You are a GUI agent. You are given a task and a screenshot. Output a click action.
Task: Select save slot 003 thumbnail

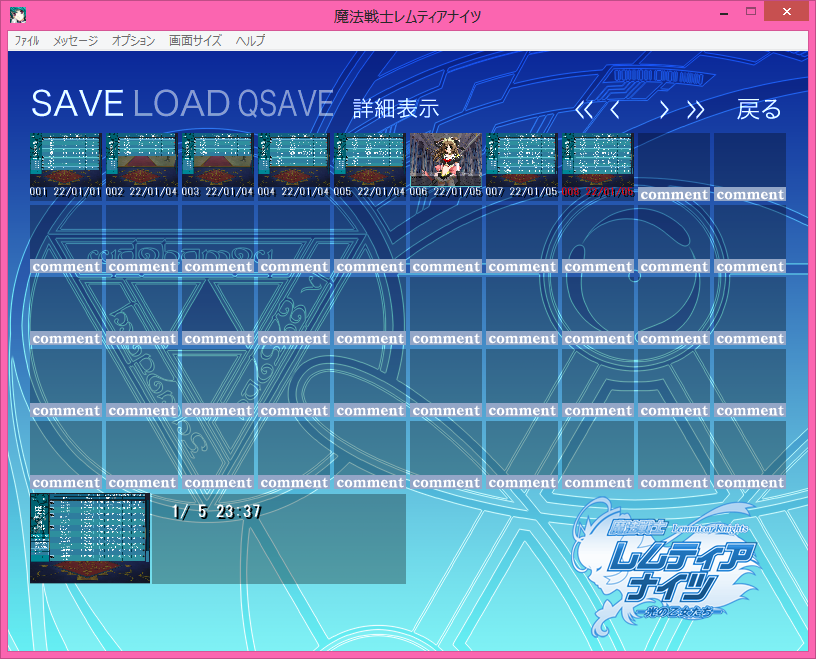click(x=218, y=160)
